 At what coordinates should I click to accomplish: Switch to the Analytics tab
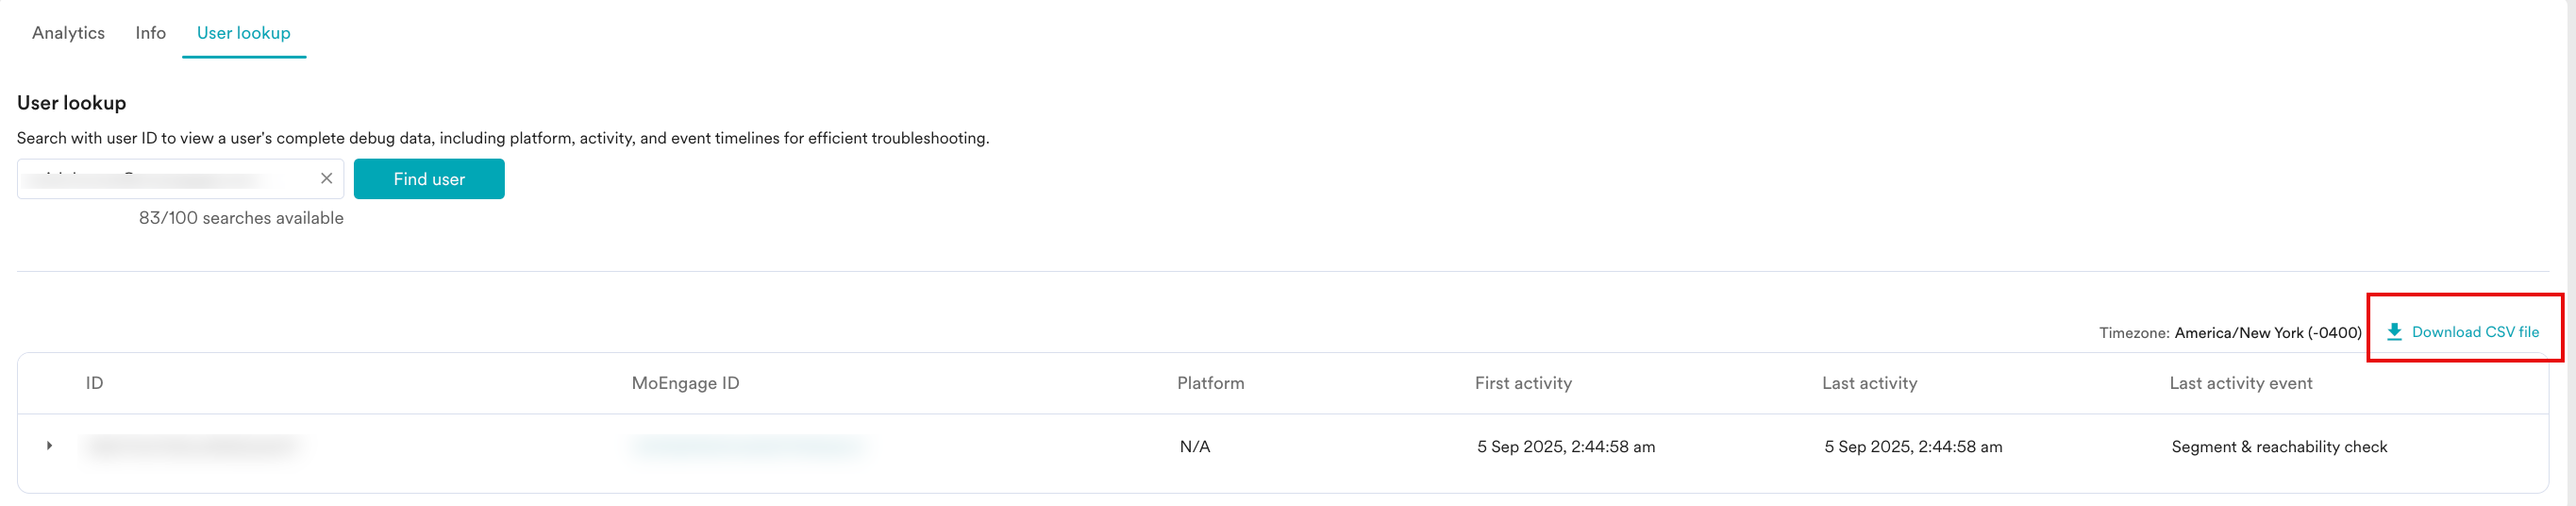pos(68,33)
